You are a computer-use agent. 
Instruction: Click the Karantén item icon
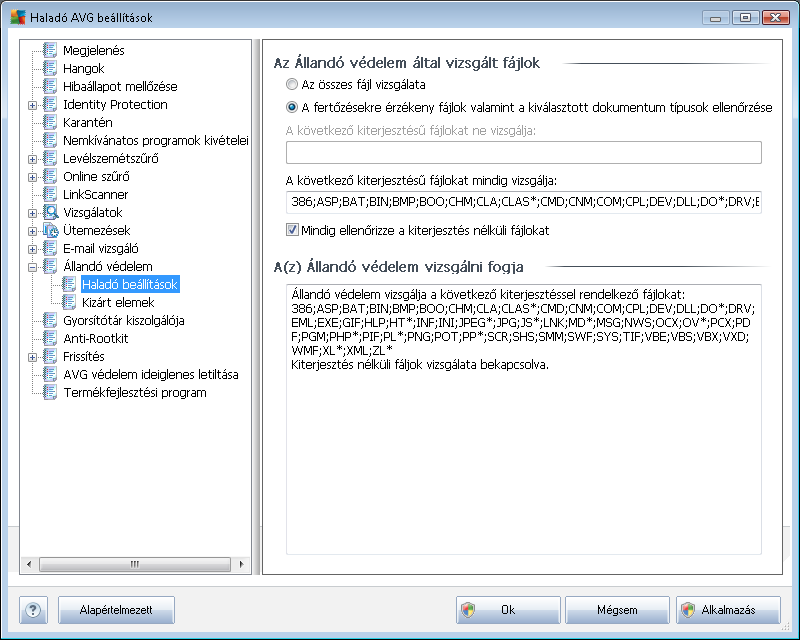[x=49, y=122]
